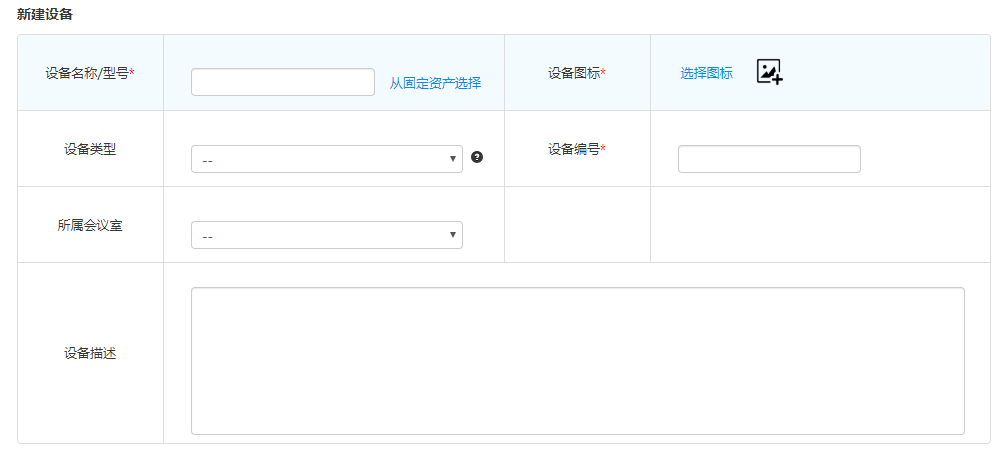Click the arrow of 所属会议室 select box
Screen dimensions: 1000x460
point(453,235)
